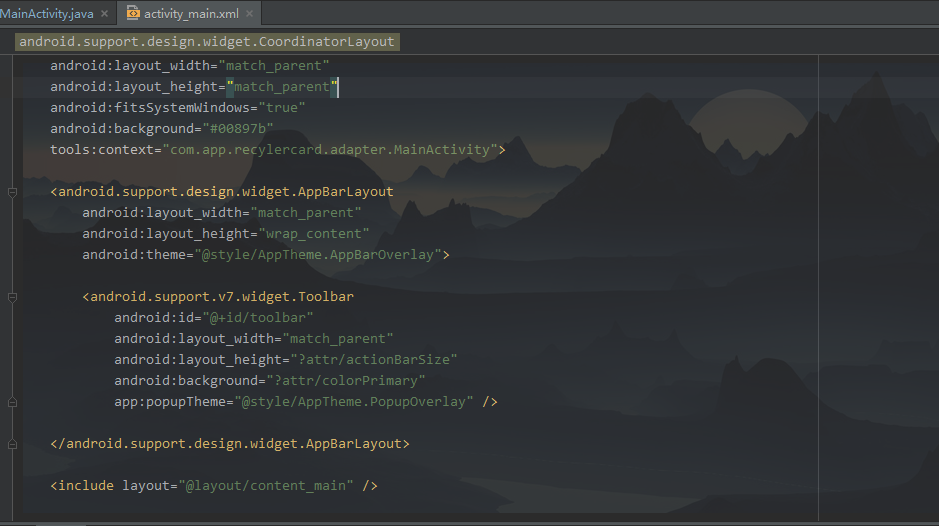Close the MainActivity.java tab
The height and width of the screenshot is (526, 939).
pyautogui.click(x=104, y=14)
